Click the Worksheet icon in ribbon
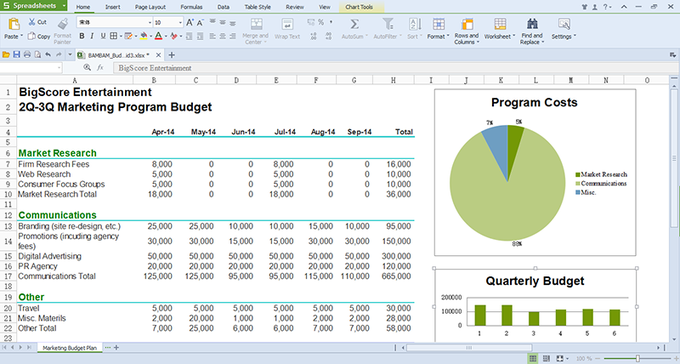680x364 pixels. click(500, 24)
